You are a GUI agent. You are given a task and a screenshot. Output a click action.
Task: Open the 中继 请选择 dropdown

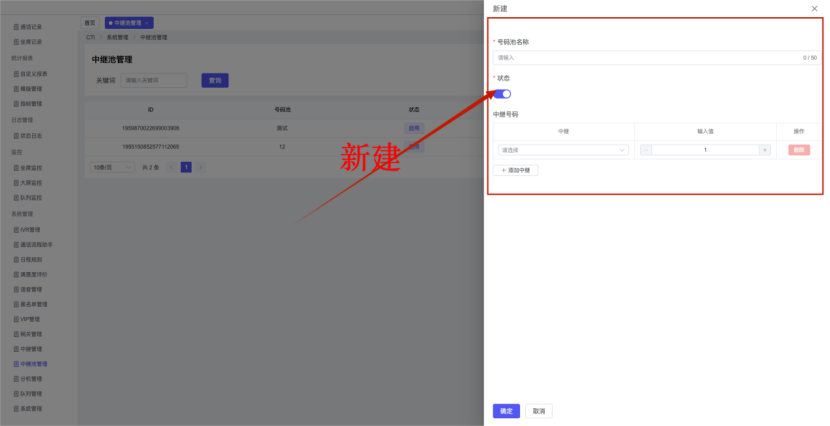563,150
